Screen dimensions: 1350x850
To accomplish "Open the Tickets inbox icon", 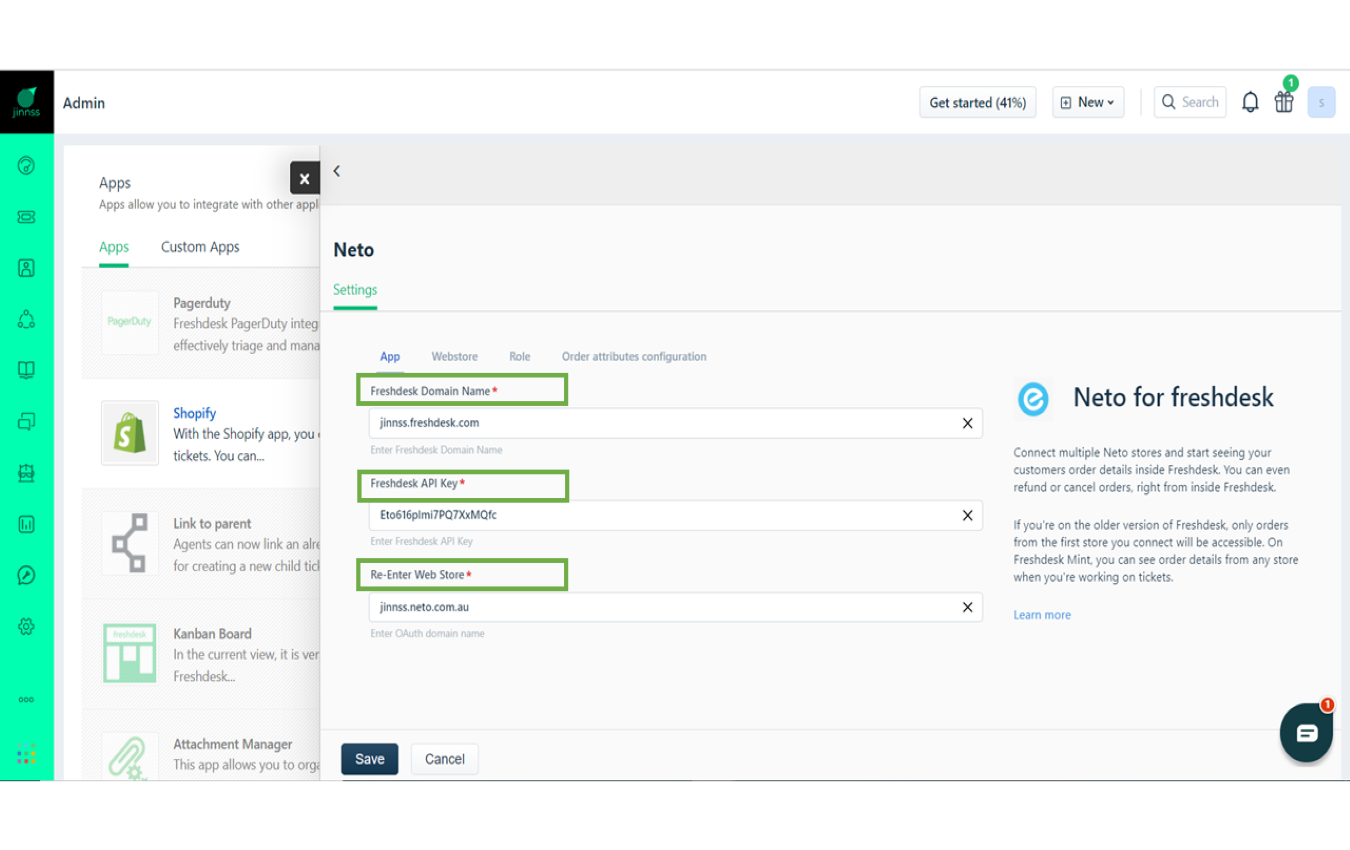I will 25,217.
